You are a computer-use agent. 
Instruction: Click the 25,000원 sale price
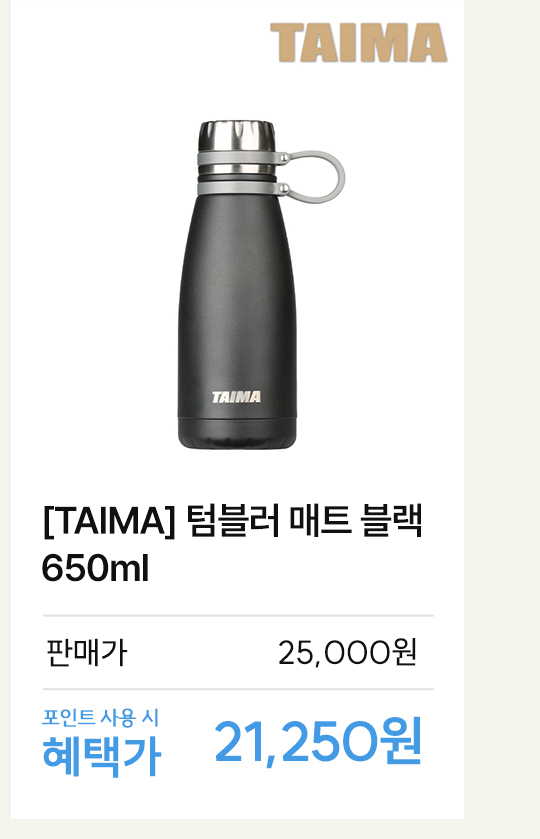click(x=347, y=652)
